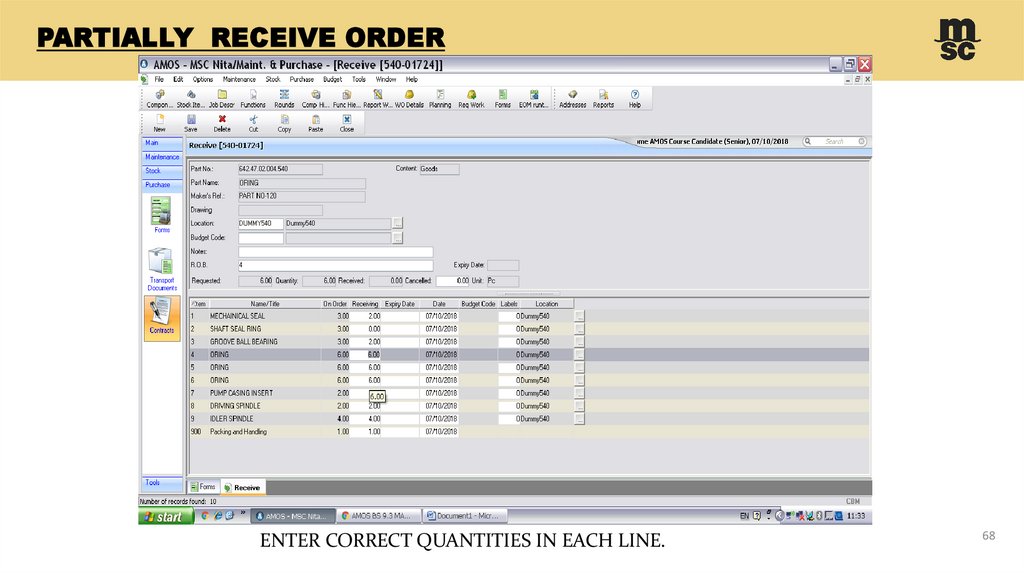The width and height of the screenshot is (1024, 574).
Task: Expand the Main sidebar section
Action: [162, 143]
